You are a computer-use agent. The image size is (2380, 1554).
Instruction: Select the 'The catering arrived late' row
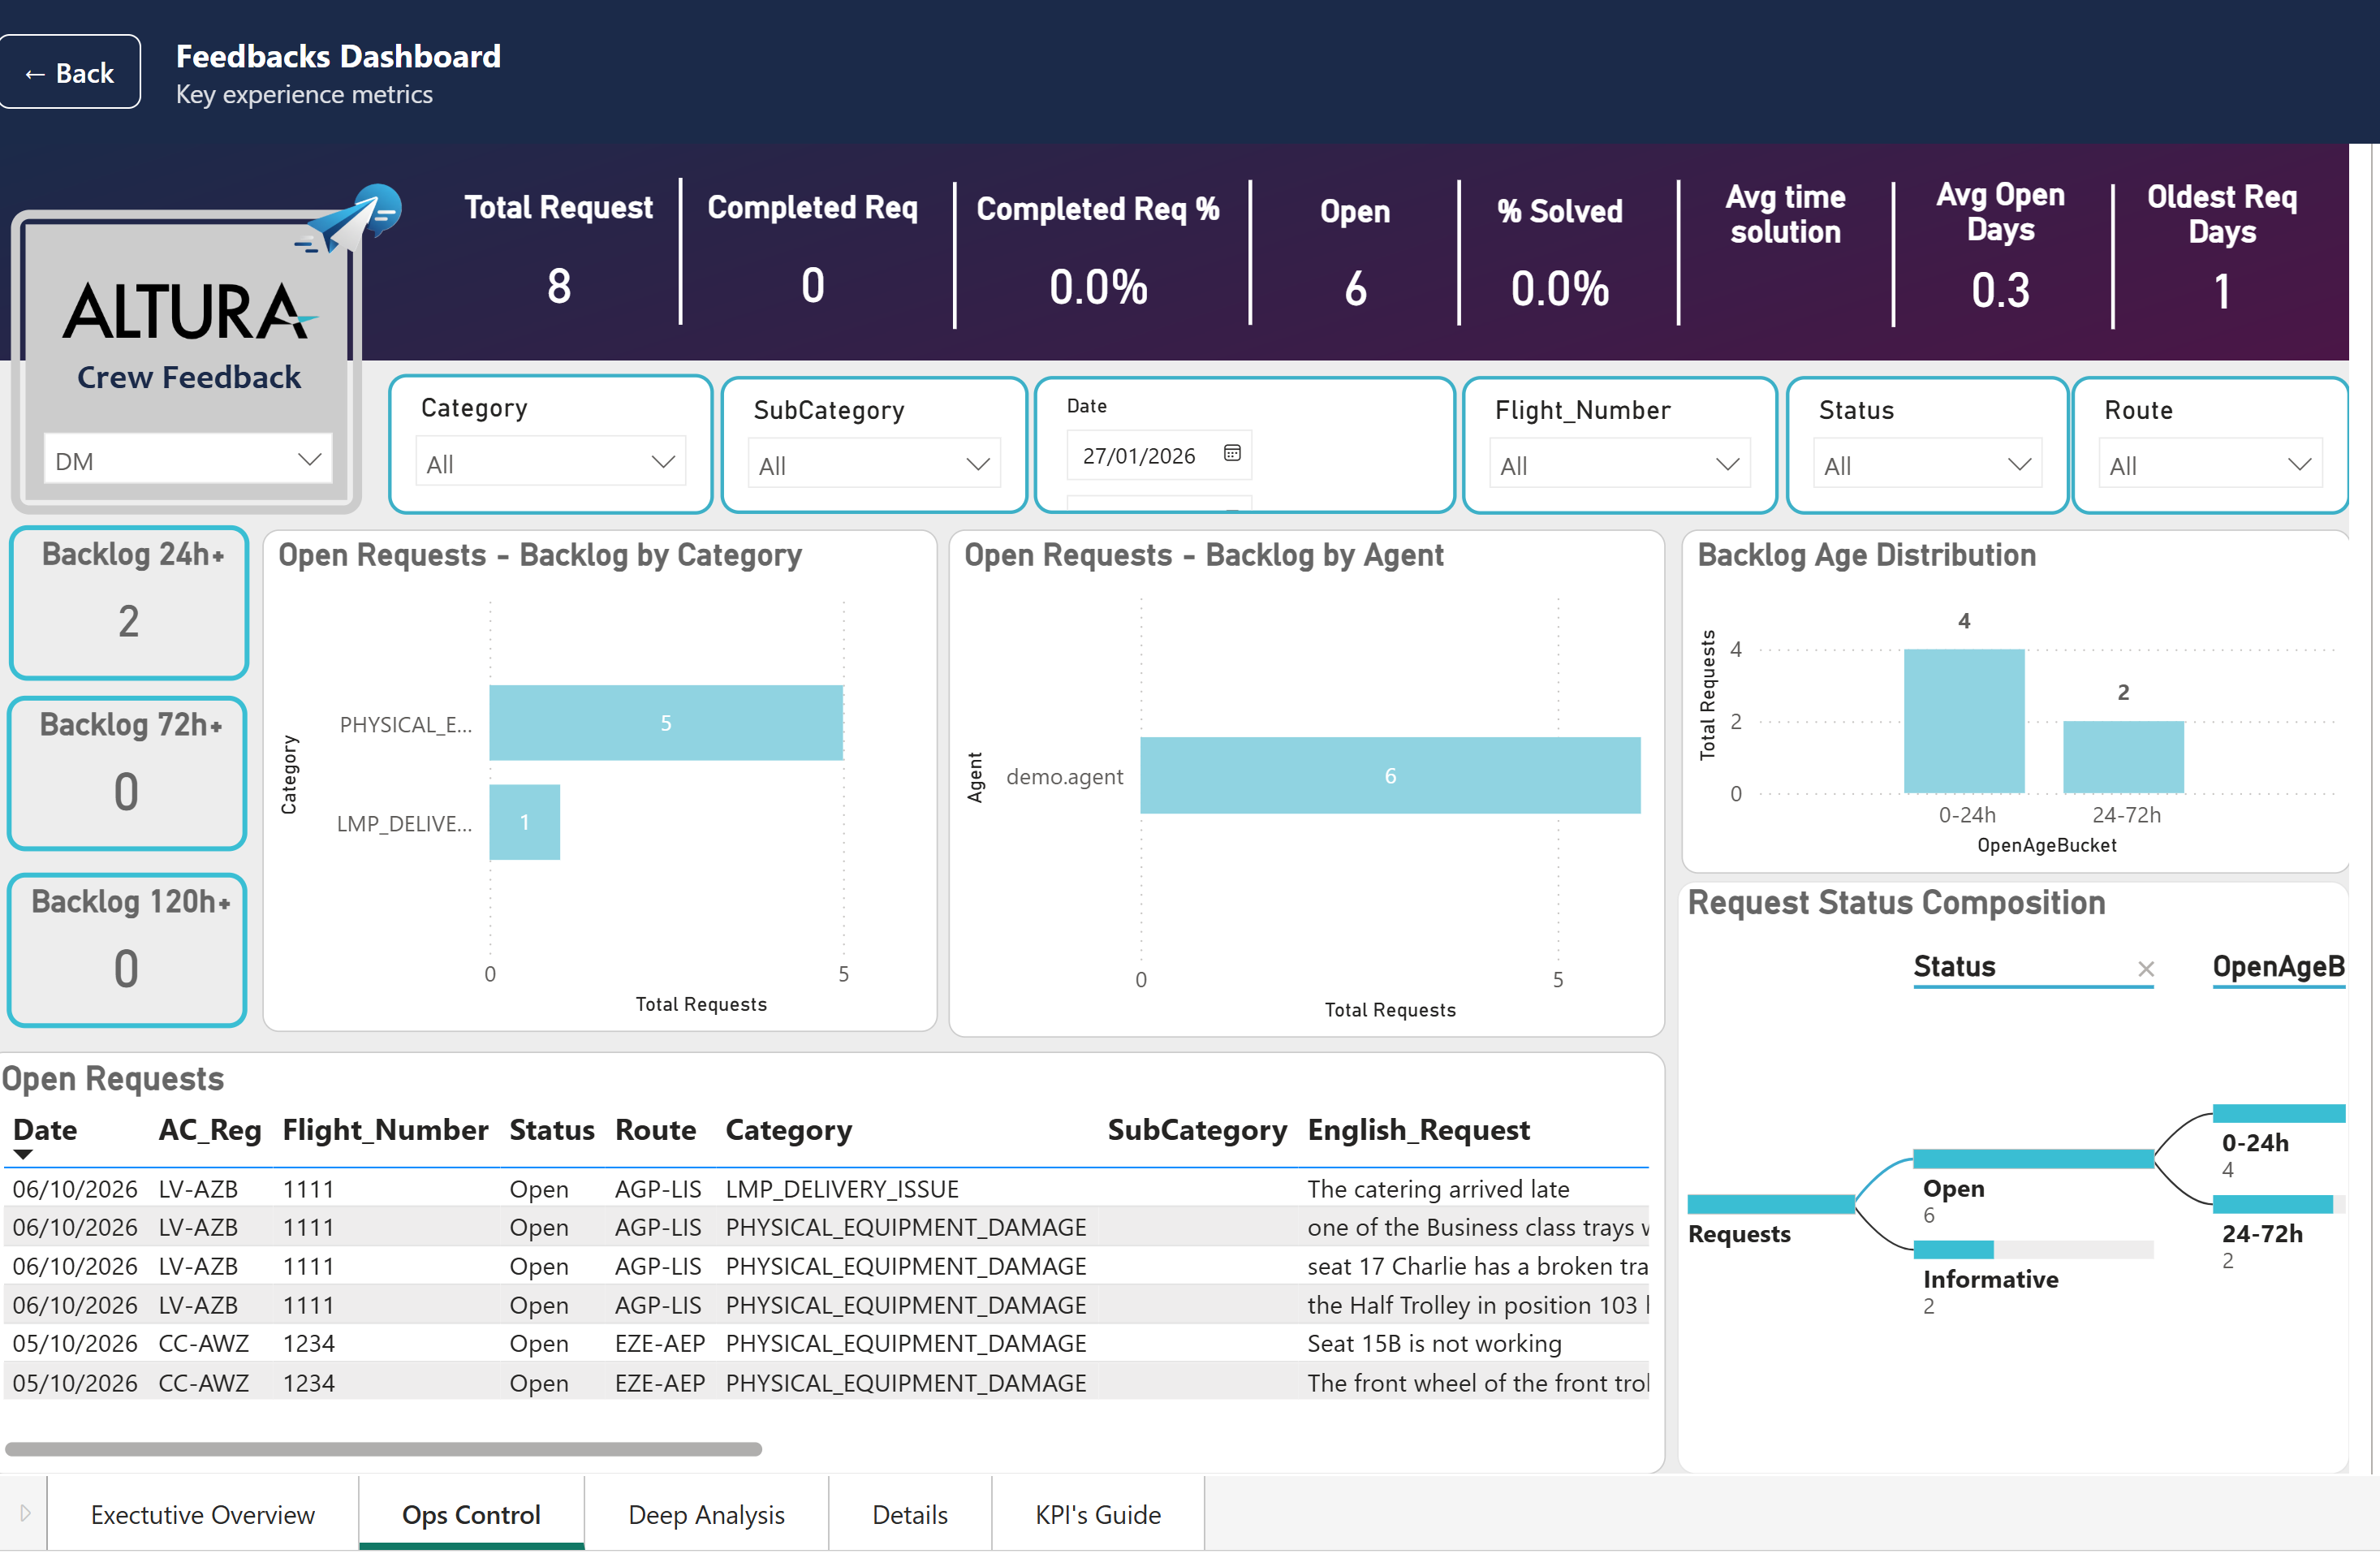coord(826,1188)
